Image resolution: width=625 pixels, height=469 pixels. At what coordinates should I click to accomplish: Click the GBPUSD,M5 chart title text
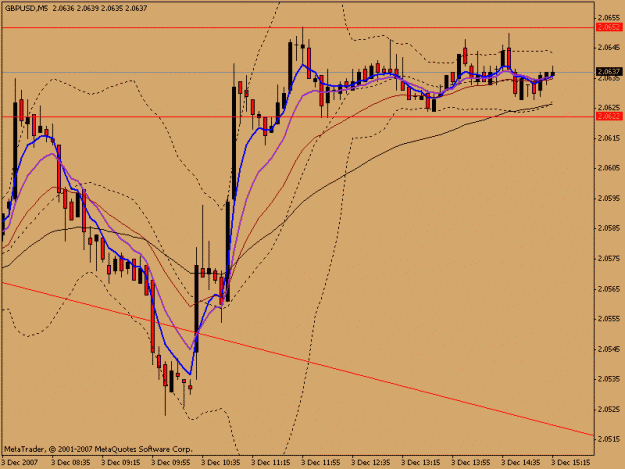tap(26, 8)
